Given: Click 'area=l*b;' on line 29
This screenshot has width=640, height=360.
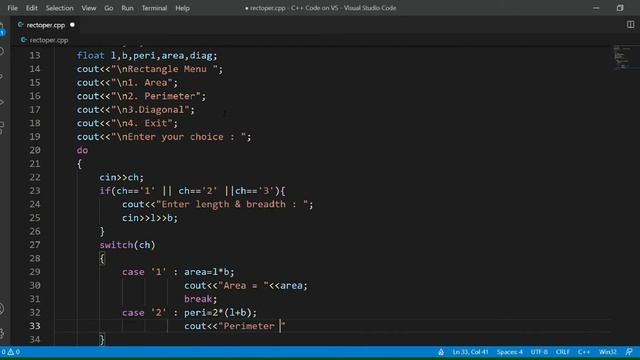Looking at the screenshot, I should (209, 272).
